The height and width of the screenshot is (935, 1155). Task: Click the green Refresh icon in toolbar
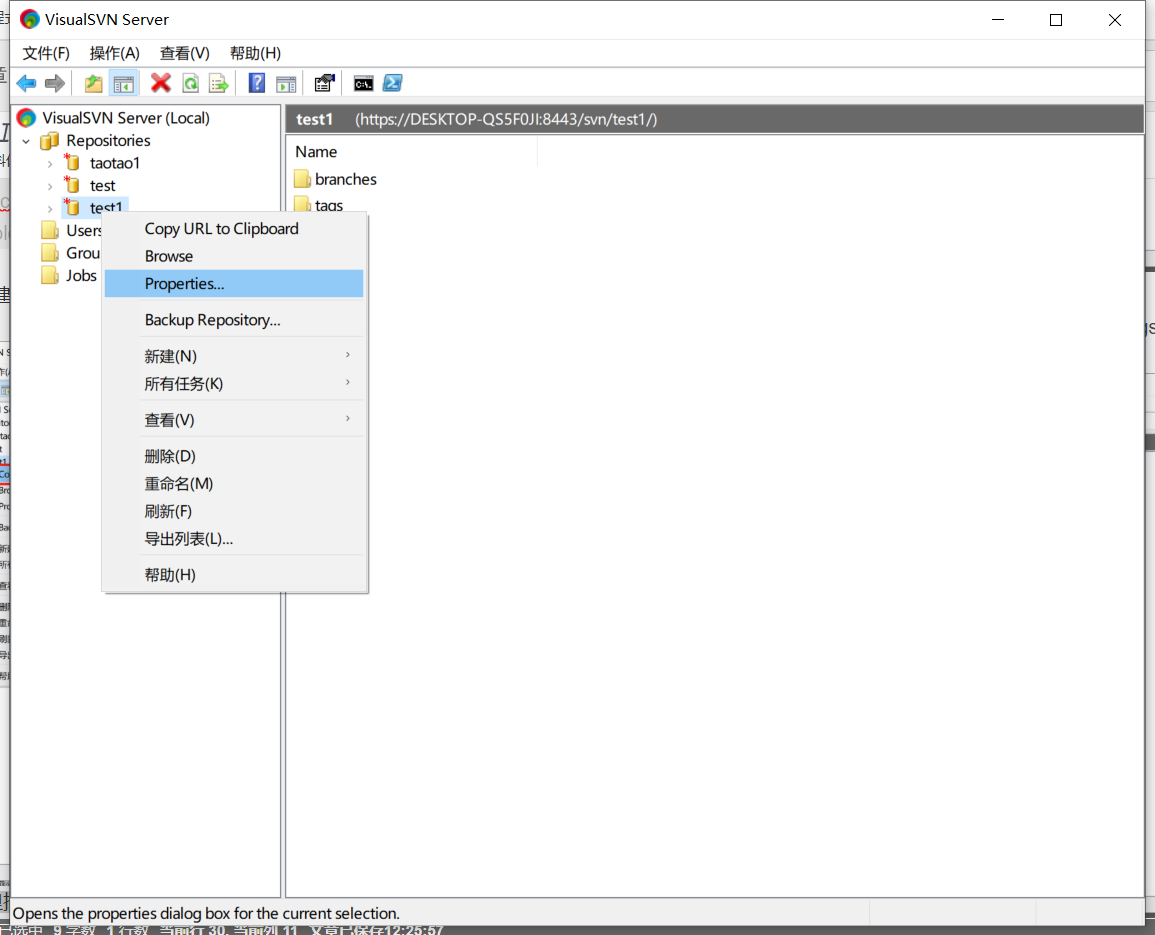(191, 83)
